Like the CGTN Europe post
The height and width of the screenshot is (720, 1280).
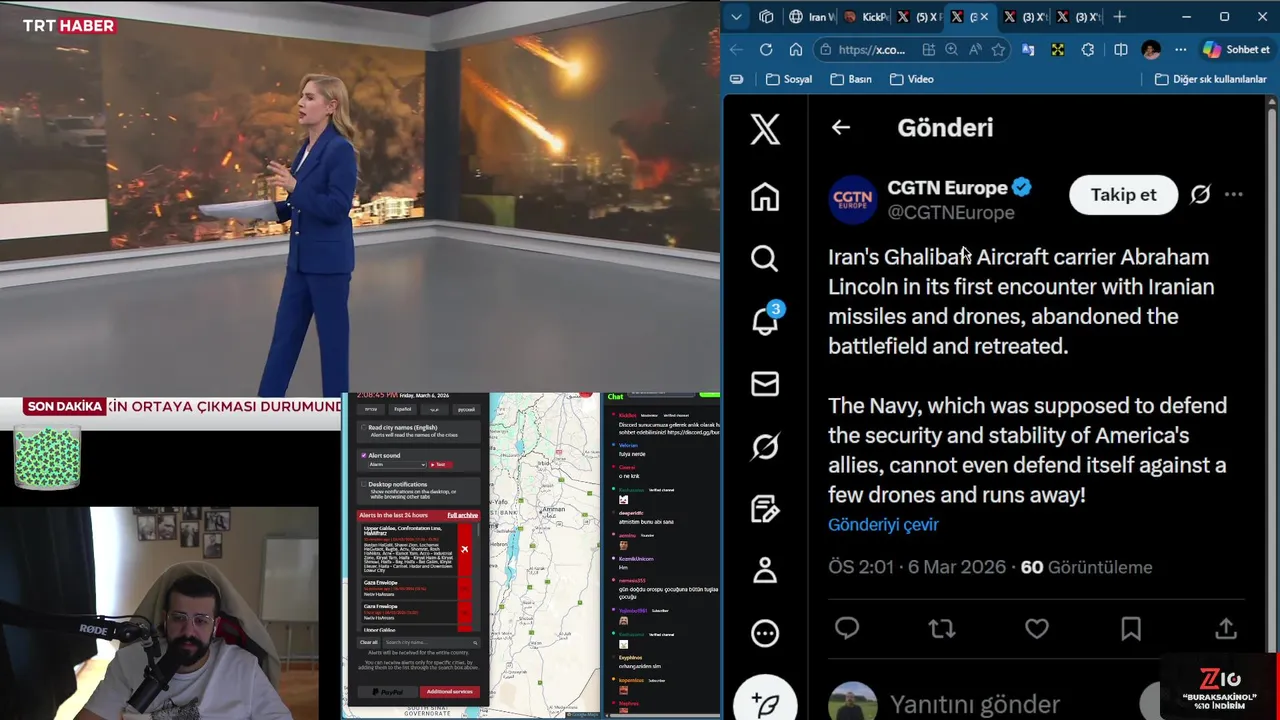1037,628
